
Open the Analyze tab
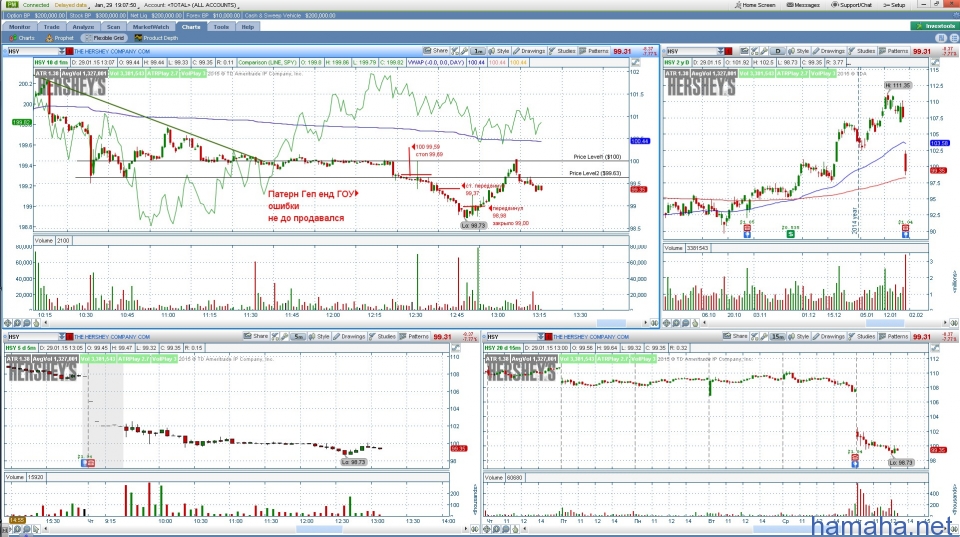83,27
